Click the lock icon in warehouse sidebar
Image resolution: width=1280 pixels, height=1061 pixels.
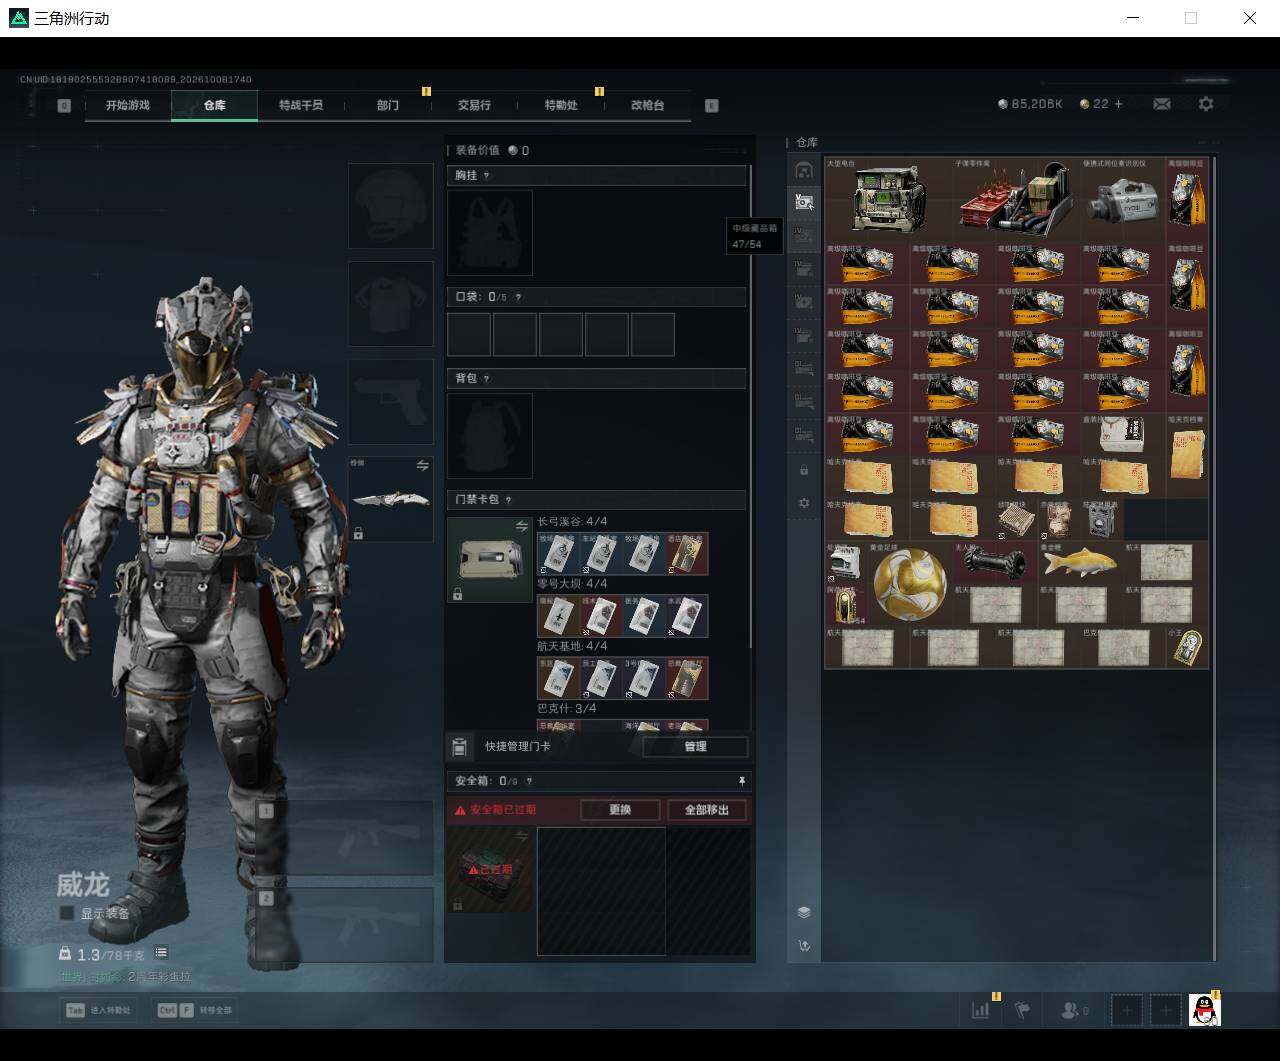point(804,470)
